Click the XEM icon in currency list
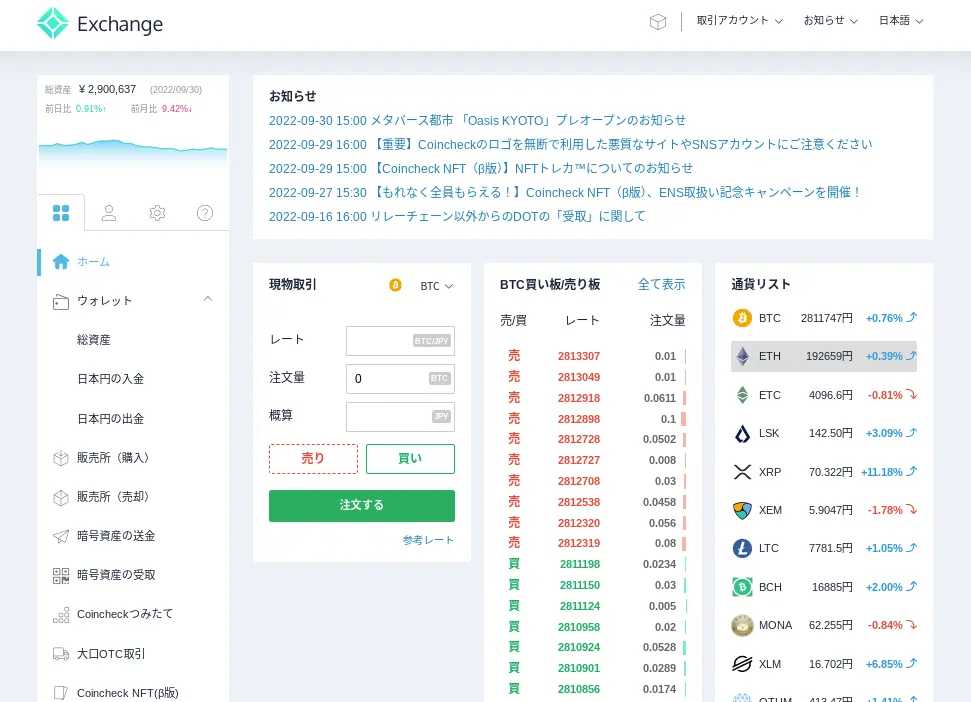 [x=742, y=510]
